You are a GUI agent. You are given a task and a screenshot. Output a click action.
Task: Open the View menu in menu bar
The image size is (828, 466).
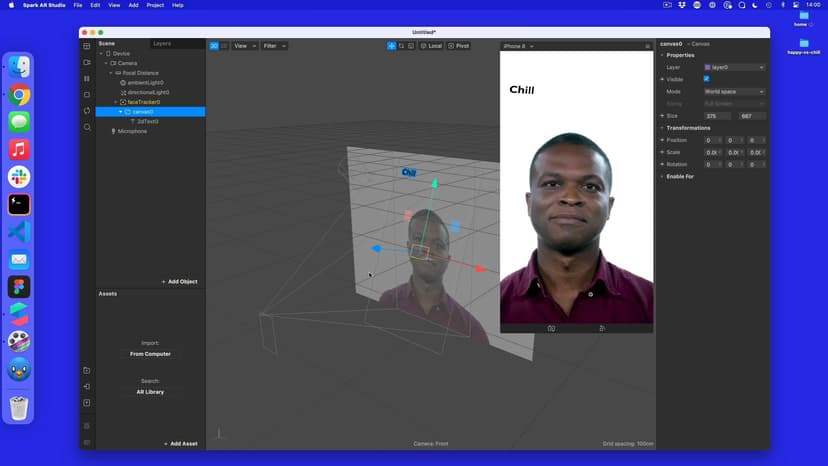pos(114,5)
